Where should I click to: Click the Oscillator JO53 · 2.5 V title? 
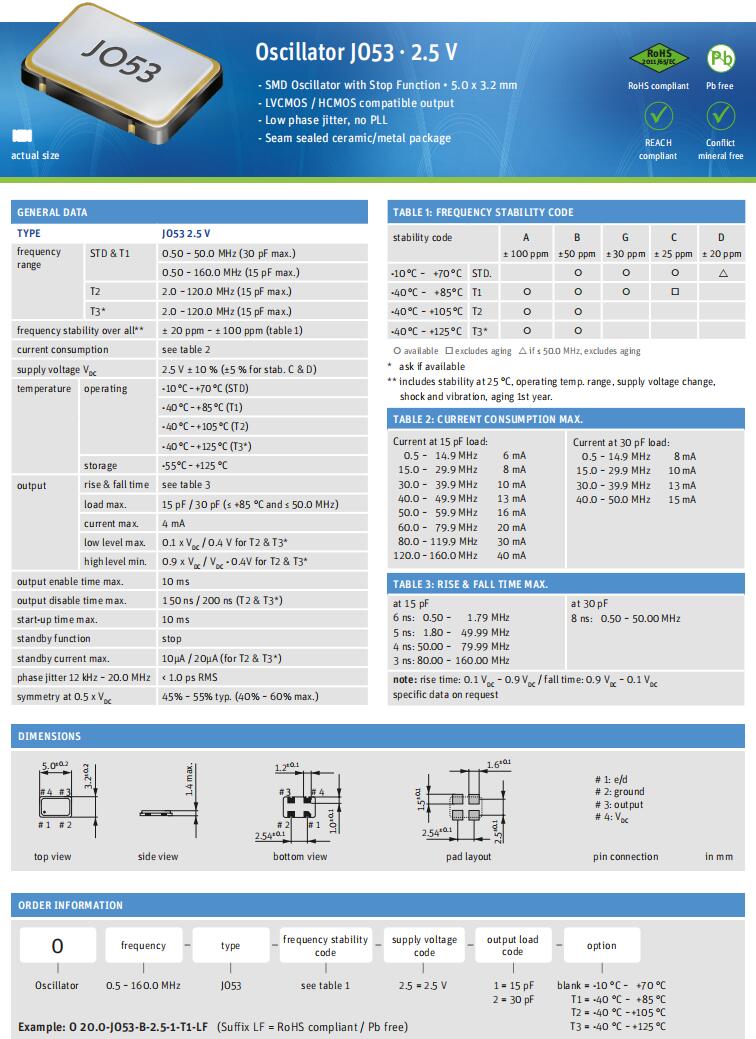click(356, 52)
